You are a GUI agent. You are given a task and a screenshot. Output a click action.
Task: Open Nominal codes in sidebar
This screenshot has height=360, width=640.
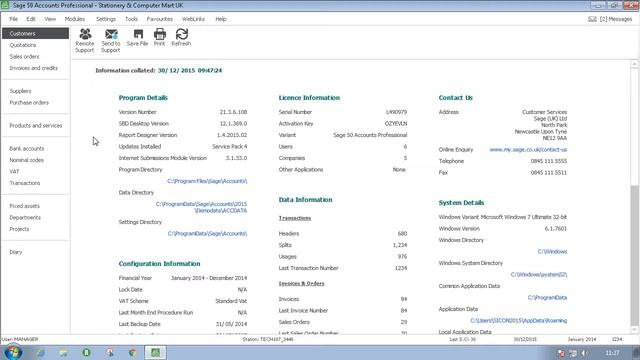(x=27, y=160)
